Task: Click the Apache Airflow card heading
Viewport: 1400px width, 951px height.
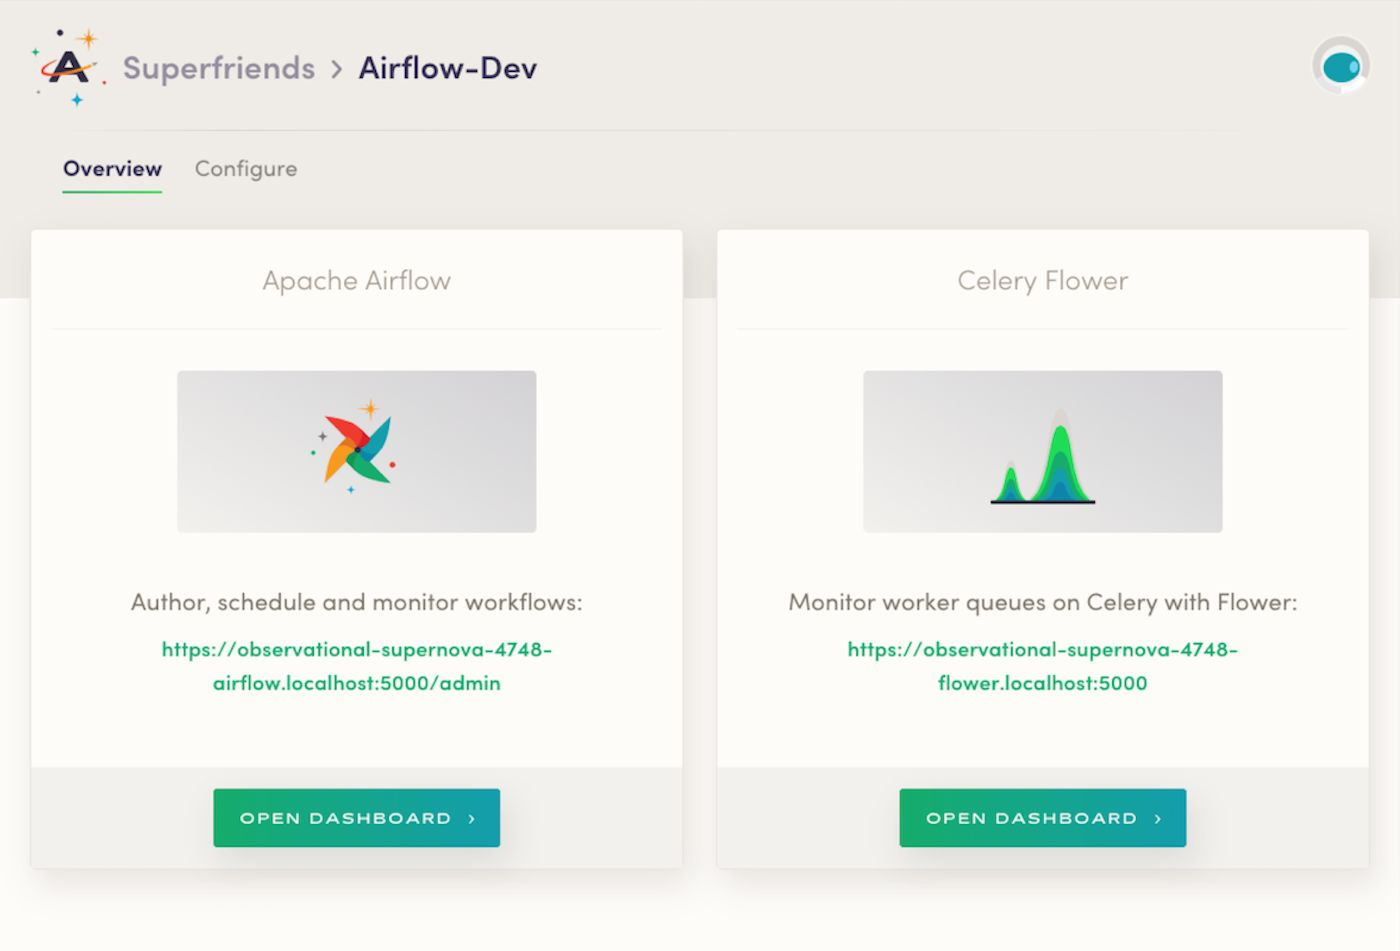Action: pos(356,281)
